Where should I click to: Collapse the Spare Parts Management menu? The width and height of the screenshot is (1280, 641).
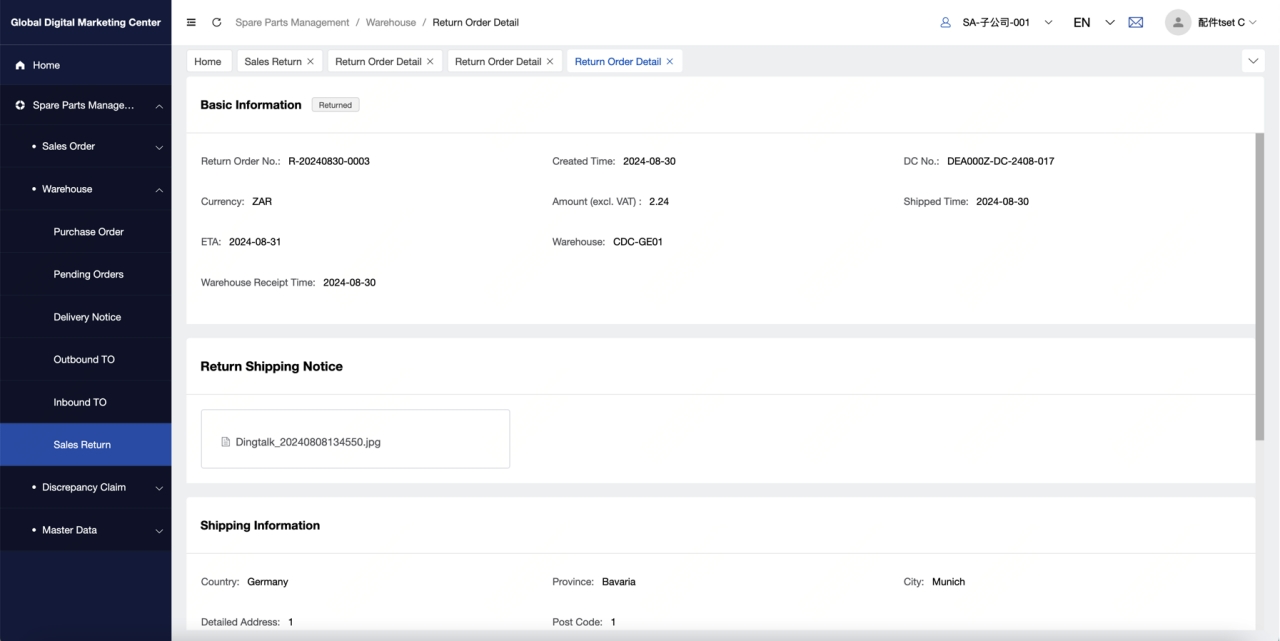tap(159, 106)
